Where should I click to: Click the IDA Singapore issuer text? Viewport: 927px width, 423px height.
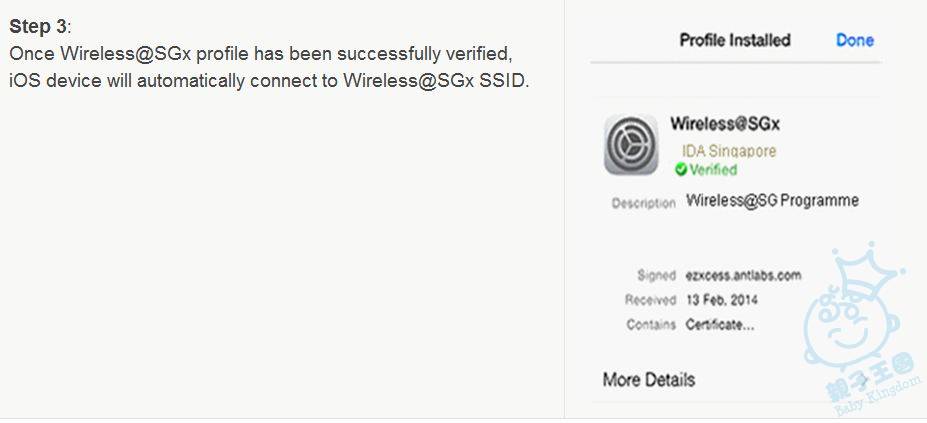[x=728, y=151]
